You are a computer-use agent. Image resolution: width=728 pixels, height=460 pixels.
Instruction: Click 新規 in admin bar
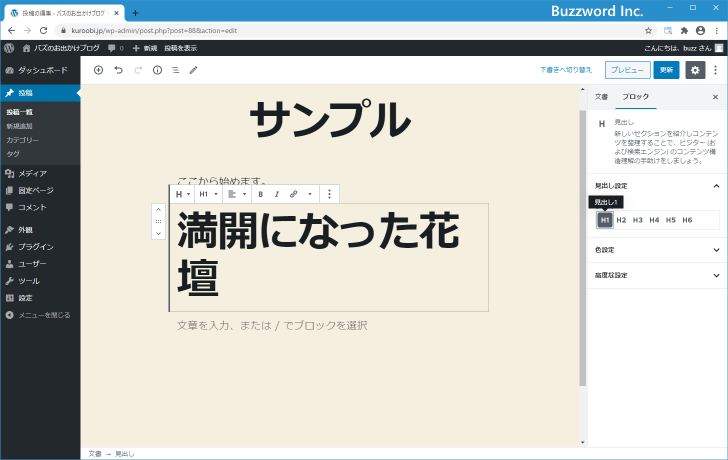pyautogui.click(x=145, y=48)
